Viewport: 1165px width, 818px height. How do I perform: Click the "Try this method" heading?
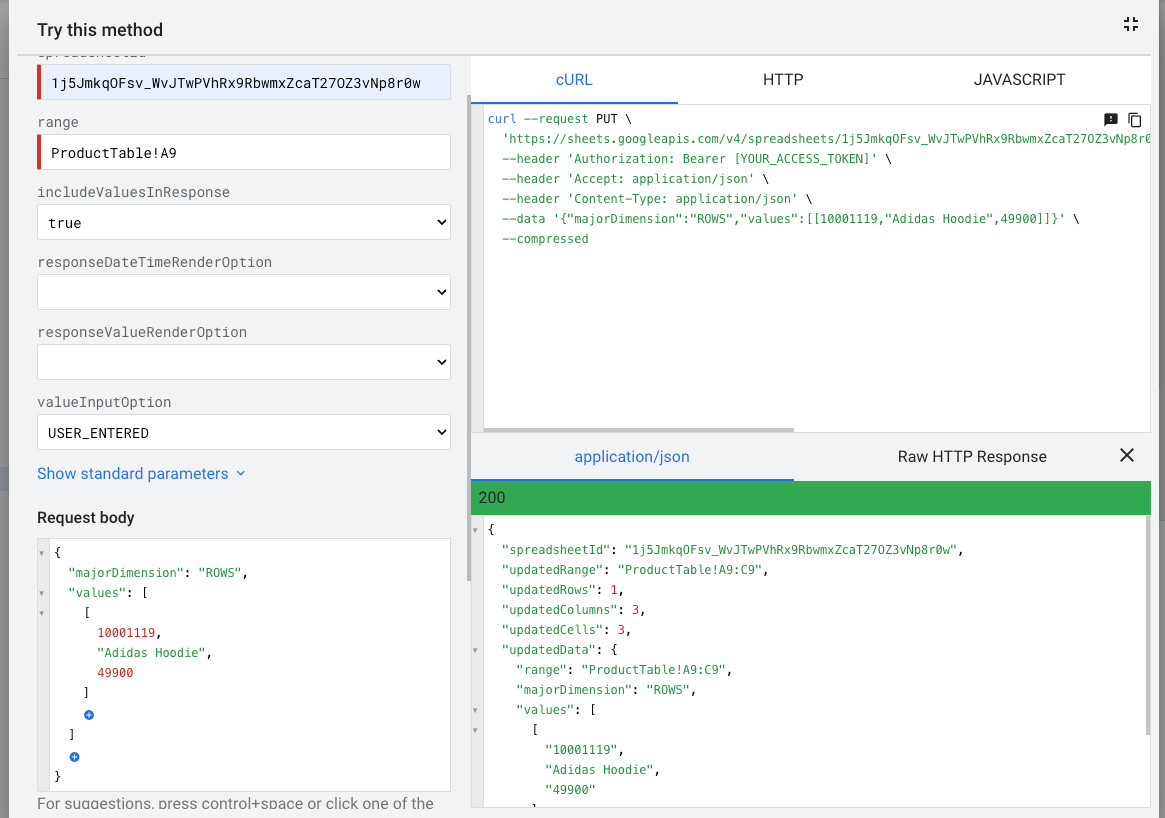(100, 30)
